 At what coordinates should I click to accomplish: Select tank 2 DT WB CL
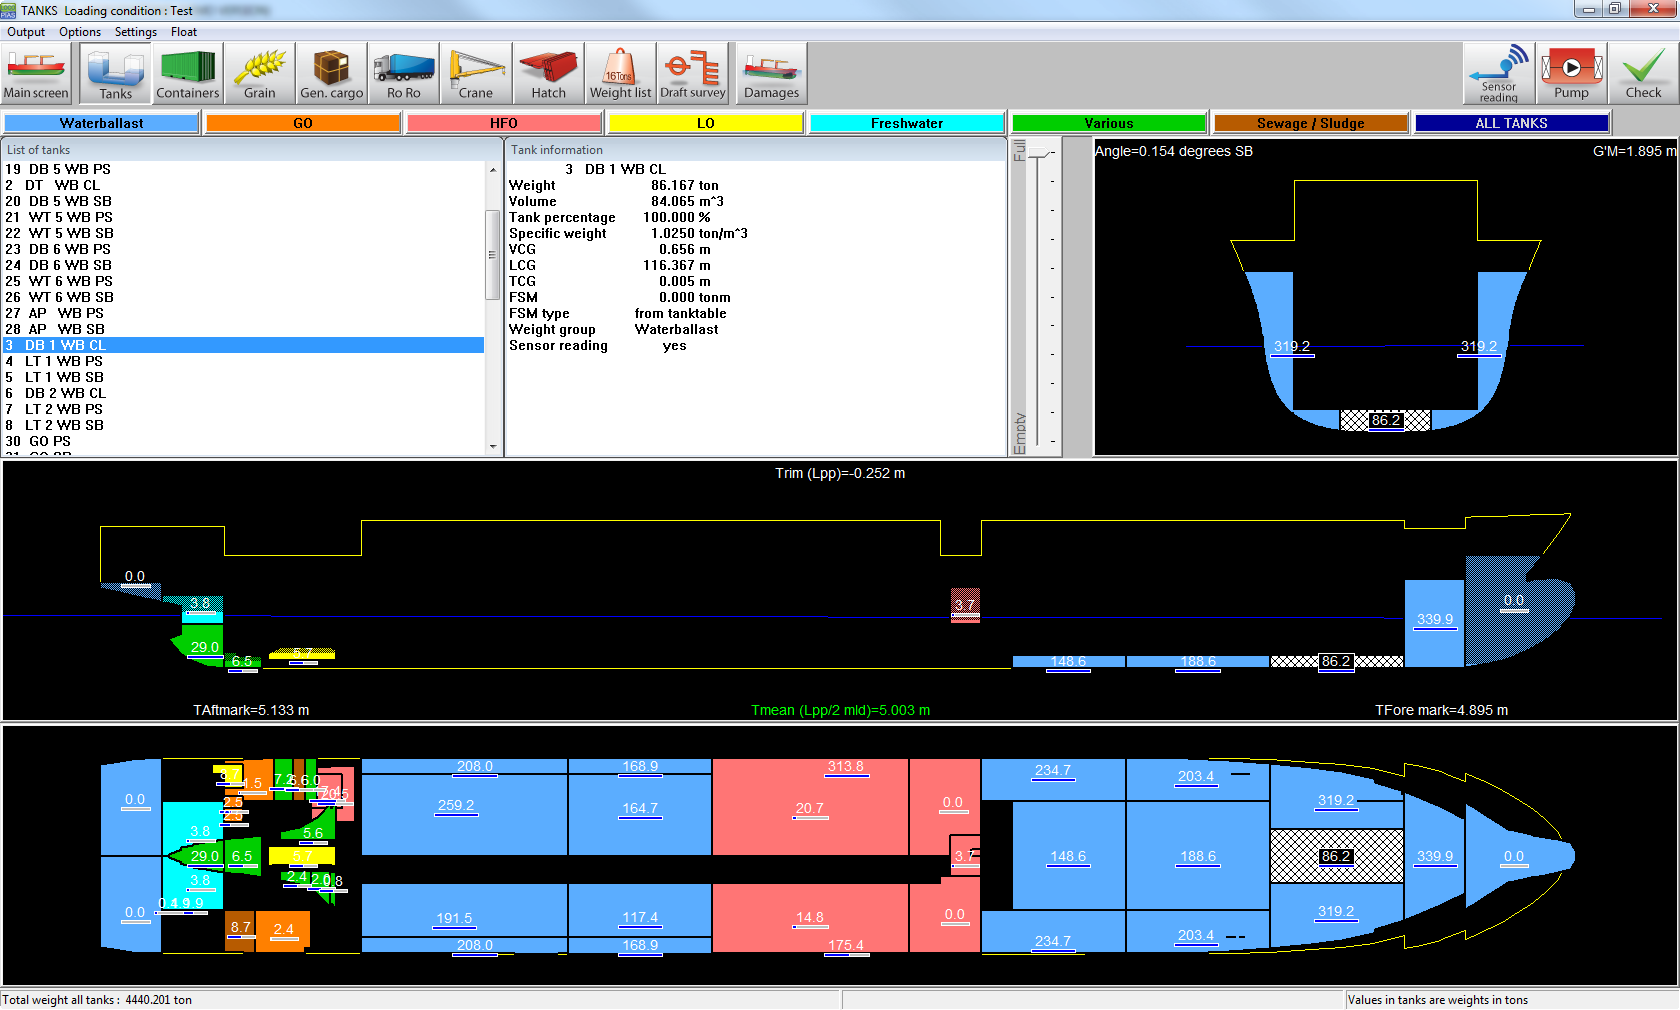coord(244,185)
